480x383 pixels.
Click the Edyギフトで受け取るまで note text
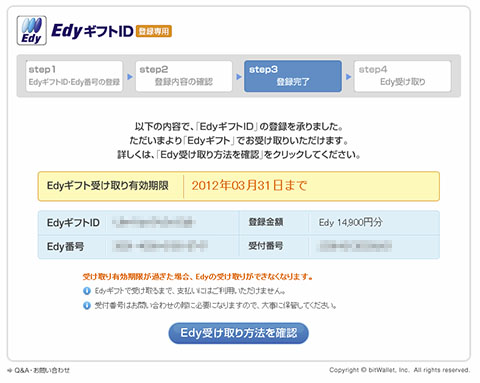click(190, 291)
